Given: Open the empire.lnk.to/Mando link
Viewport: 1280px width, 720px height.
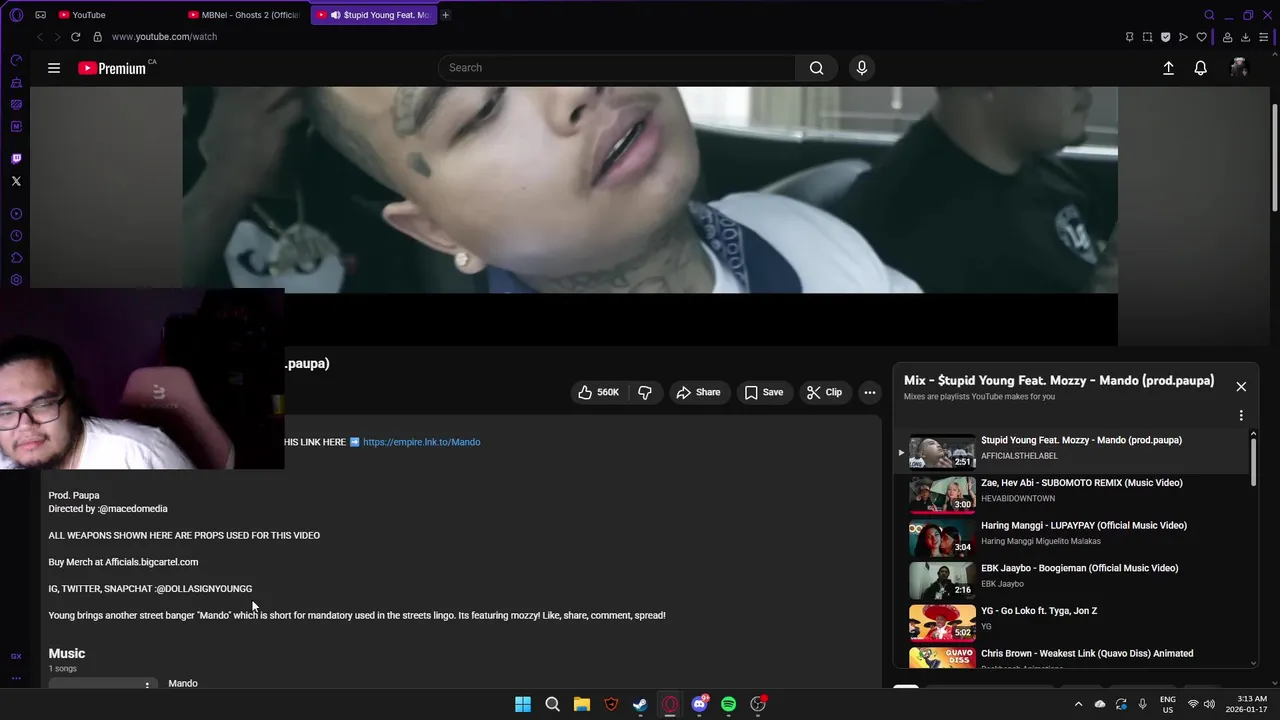Looking at the screenshot, I should [421, 442].
